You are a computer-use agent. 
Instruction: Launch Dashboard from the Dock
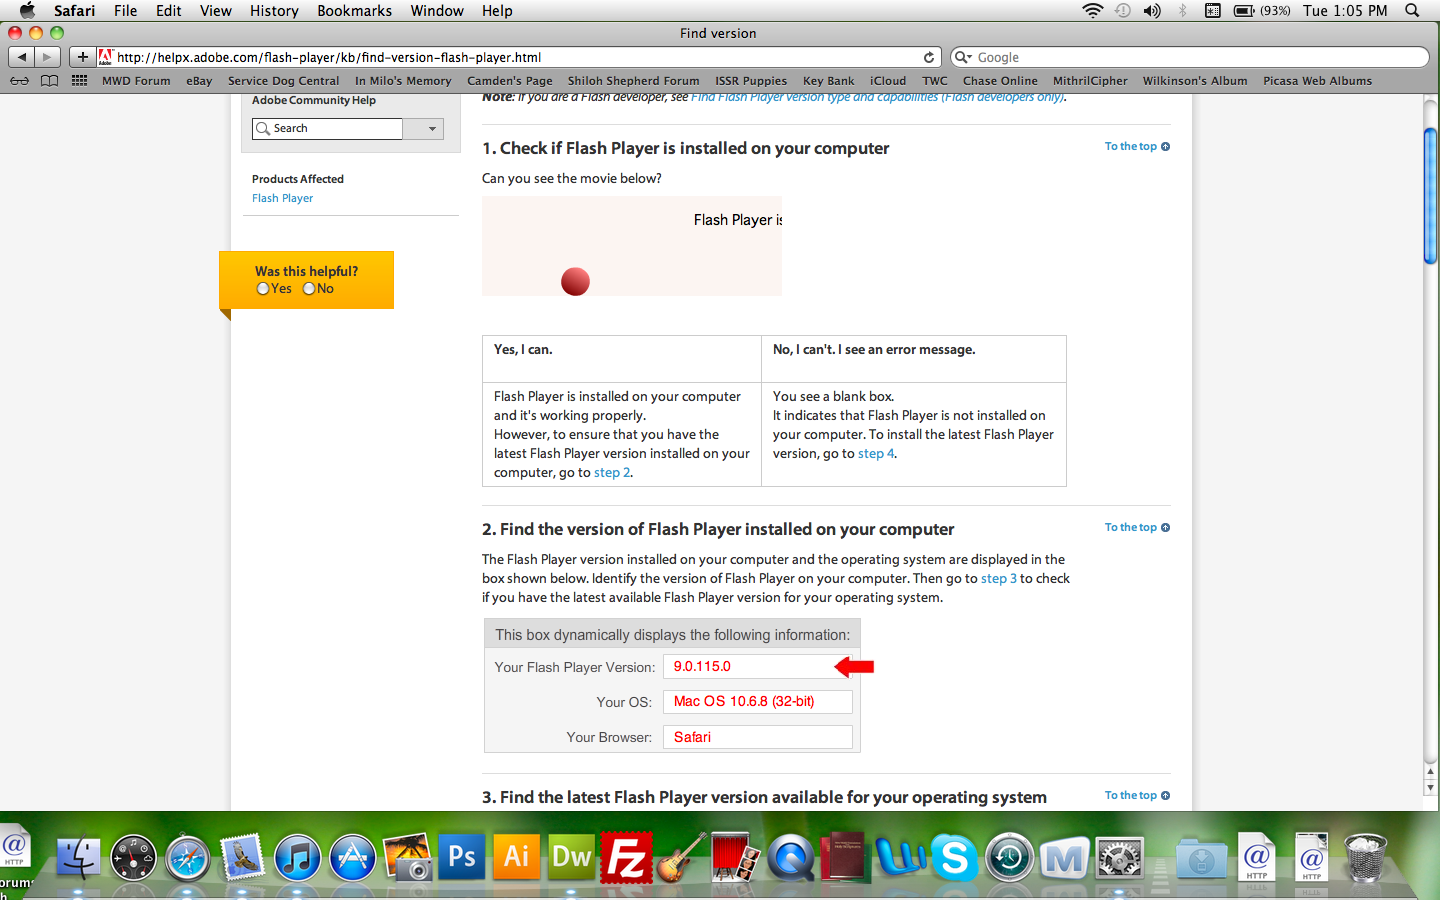(133, 858)
